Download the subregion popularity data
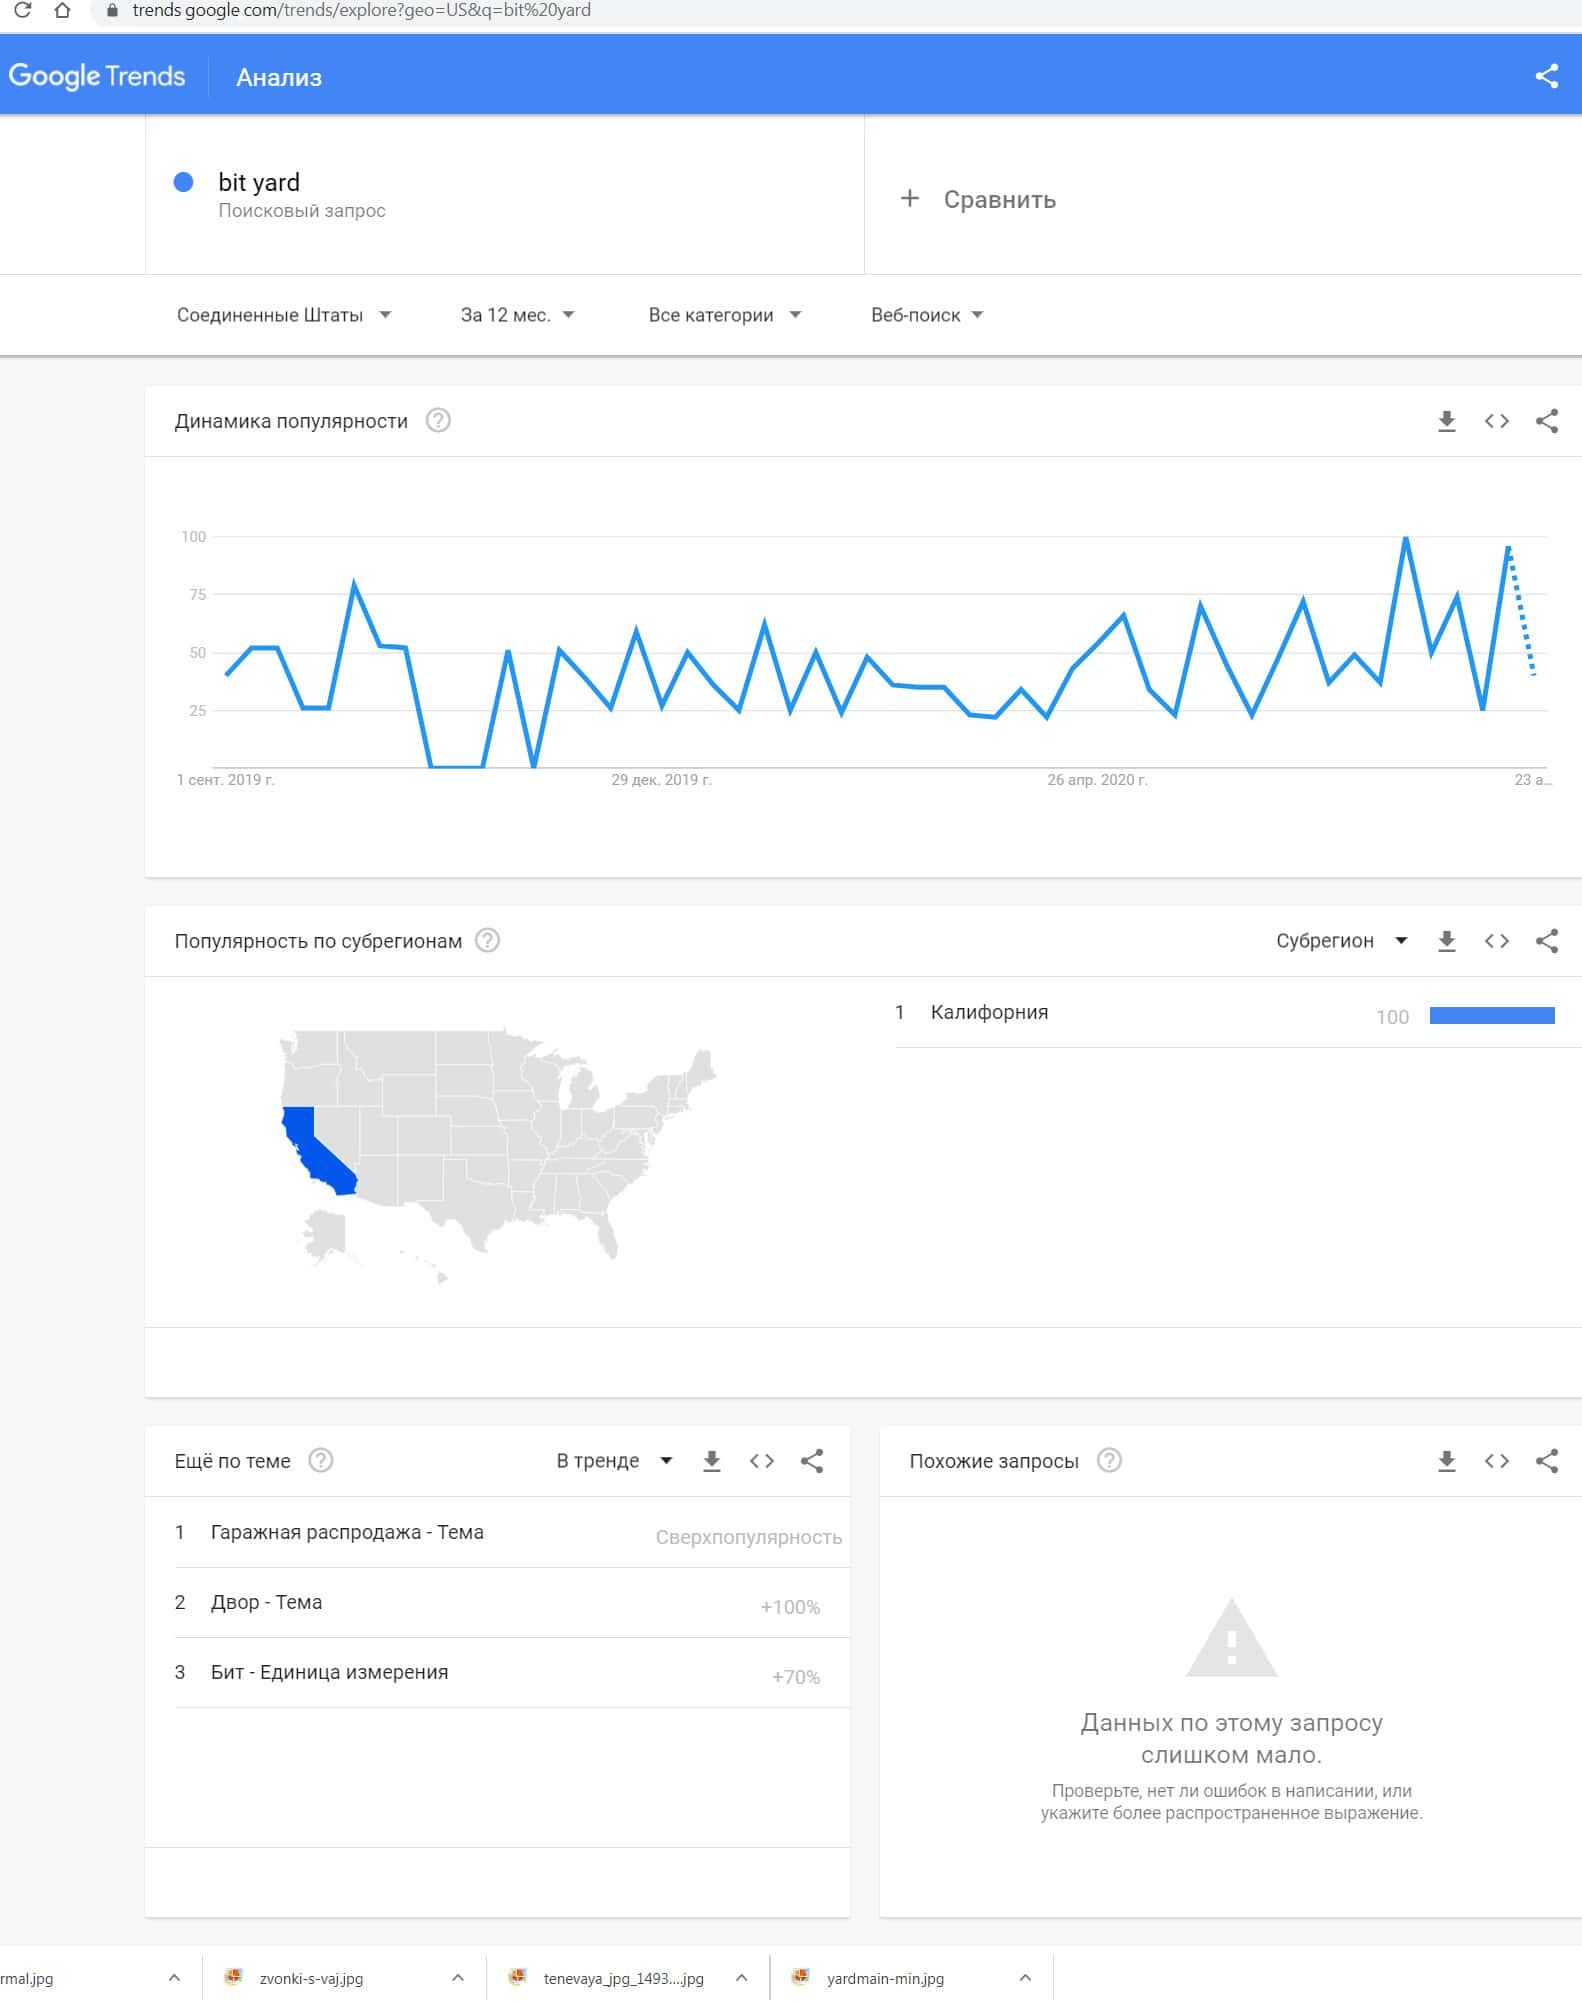1582x2004 pixels. tap(1446, 941)
